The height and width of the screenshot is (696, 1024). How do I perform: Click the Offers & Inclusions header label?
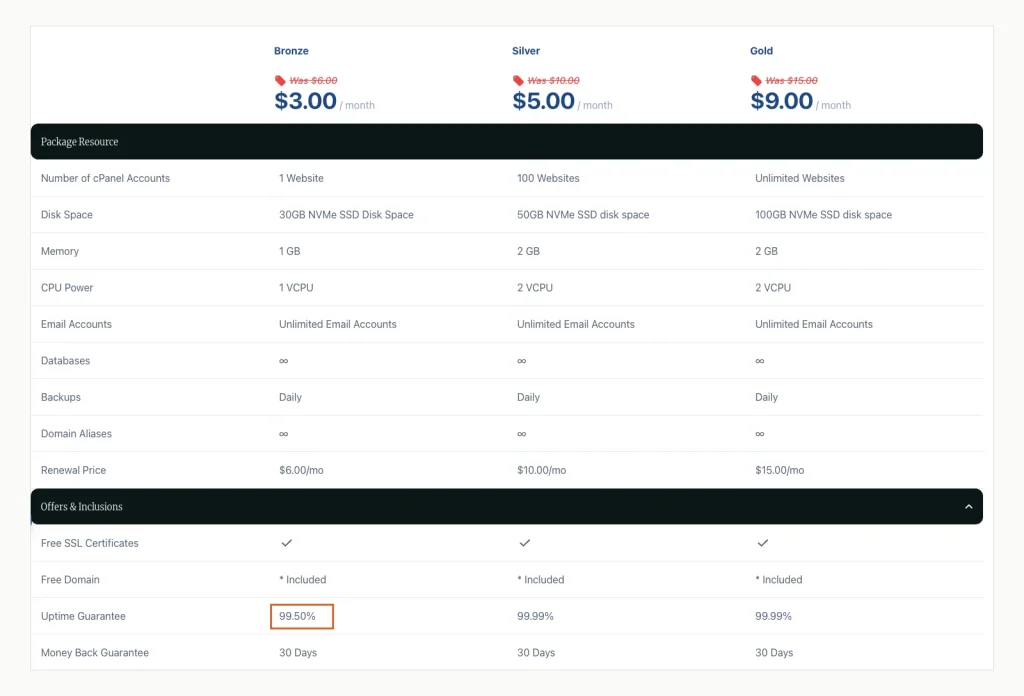(x=82, y=507)
